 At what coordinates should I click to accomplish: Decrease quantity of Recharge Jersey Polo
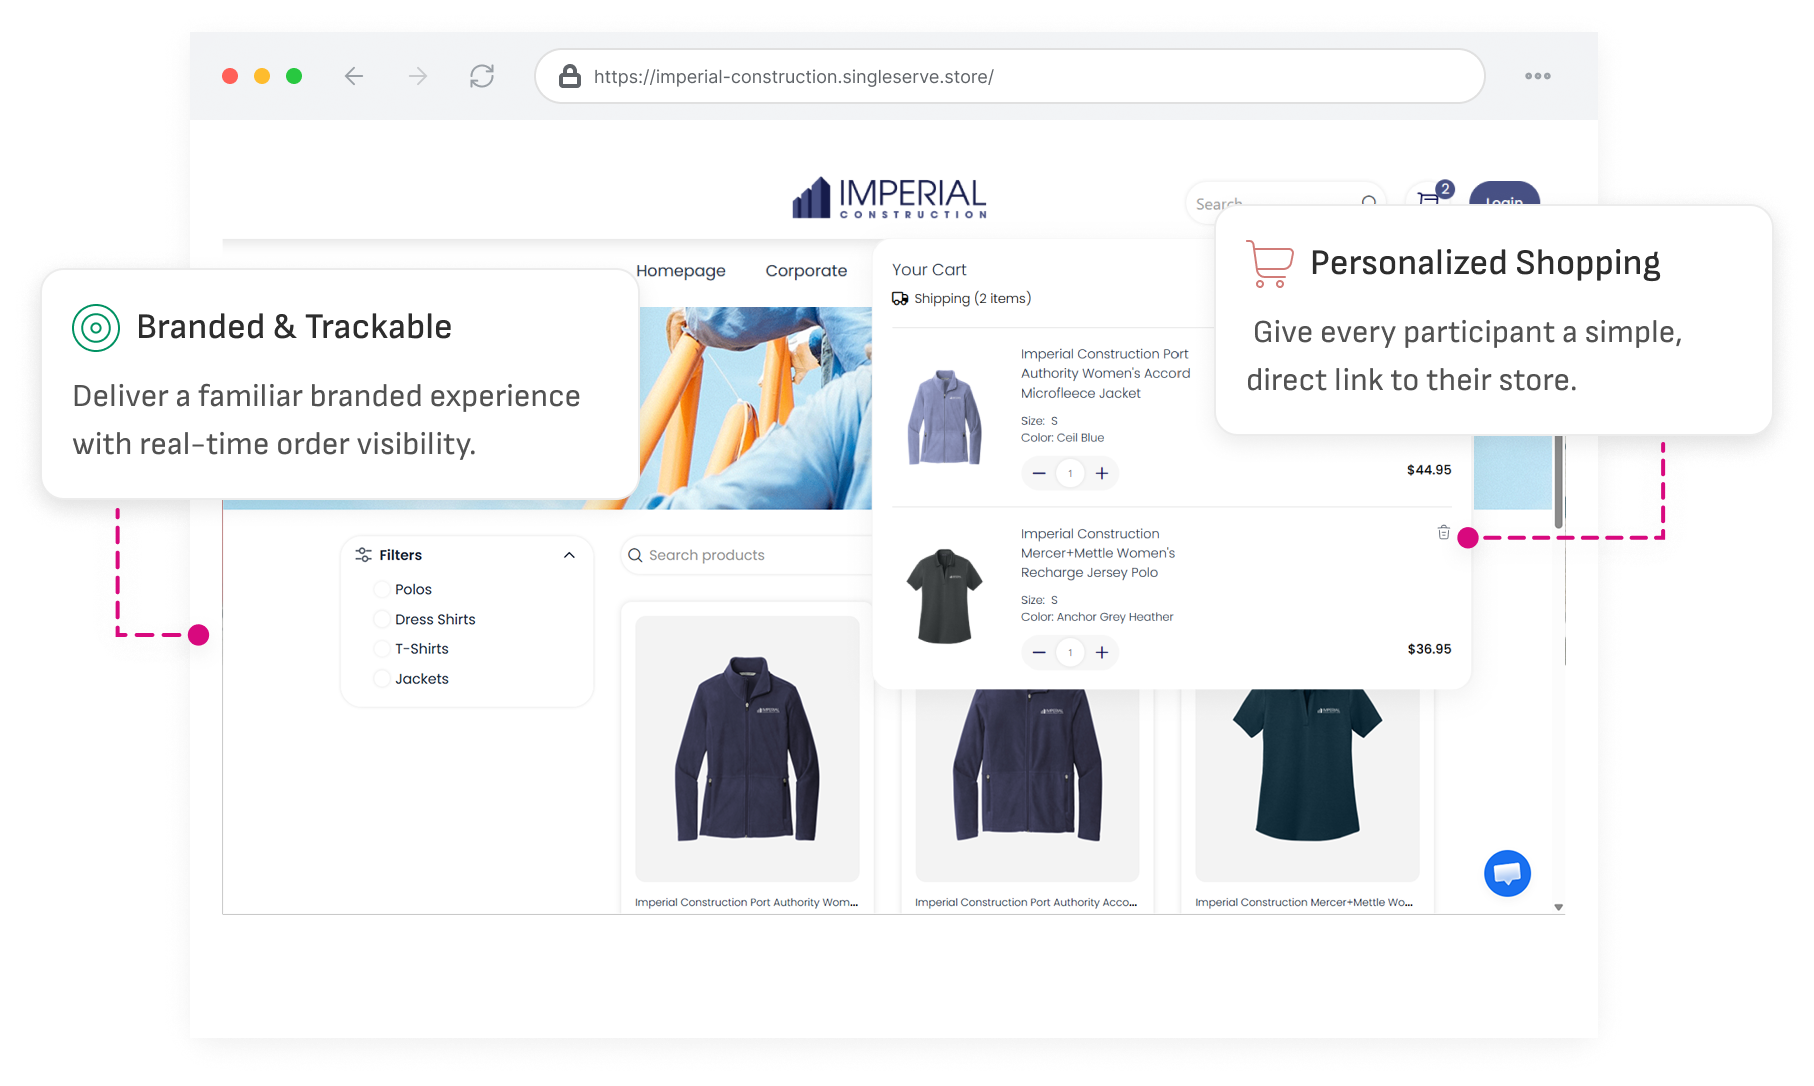(x=1039, y=652)
